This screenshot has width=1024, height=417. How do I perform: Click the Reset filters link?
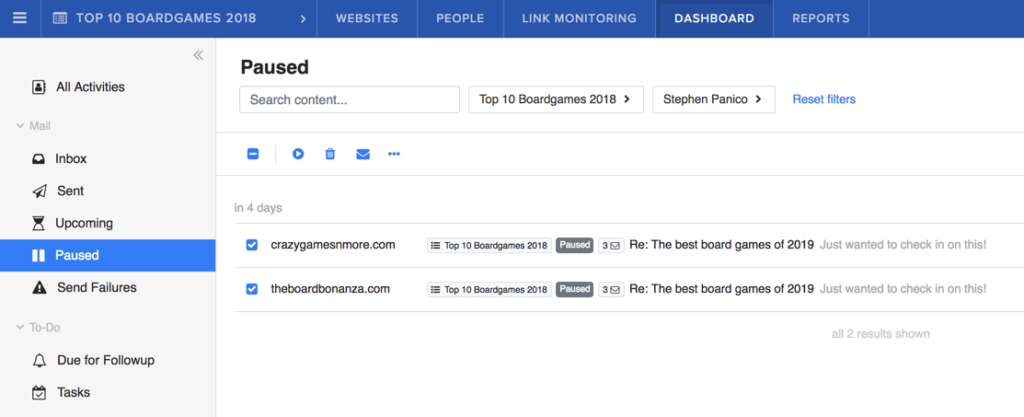[824, 99]
